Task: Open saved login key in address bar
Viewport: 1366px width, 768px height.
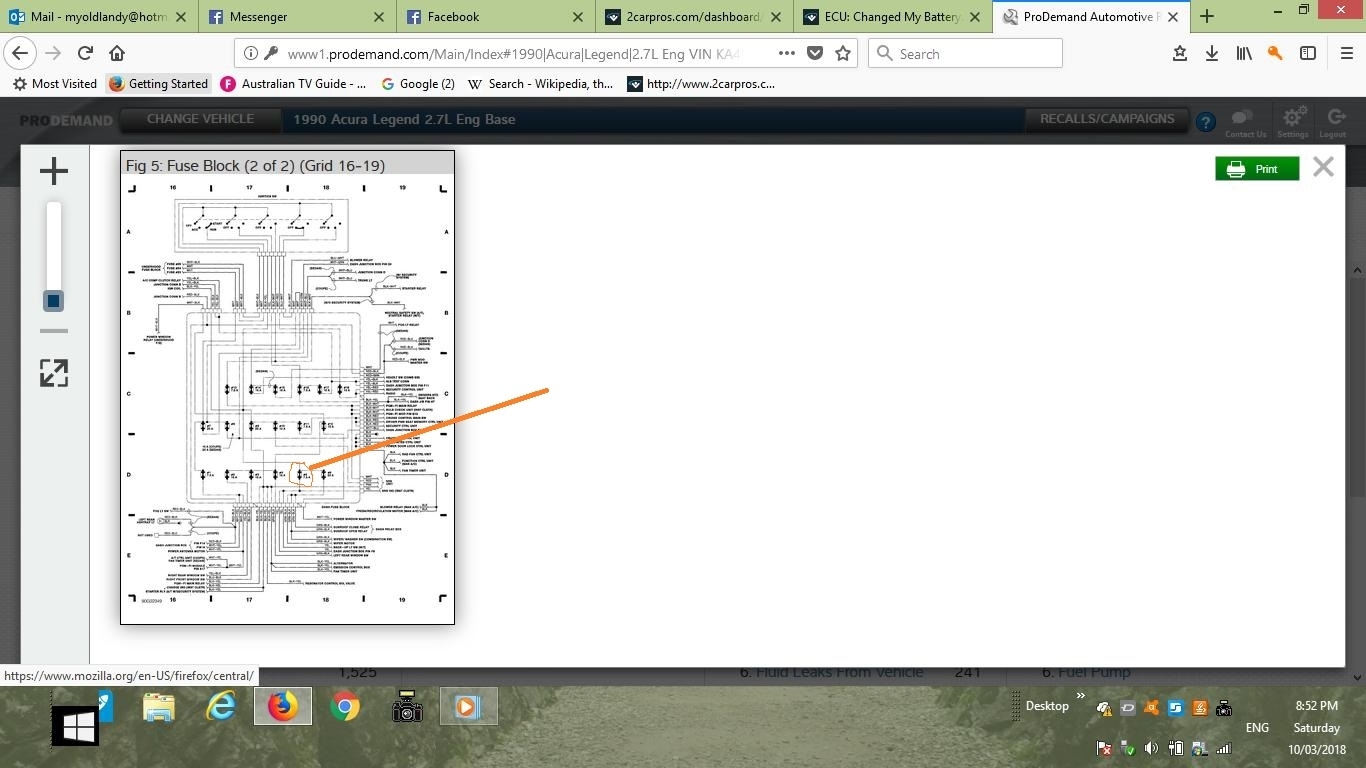Action: (x=269, y=54)
